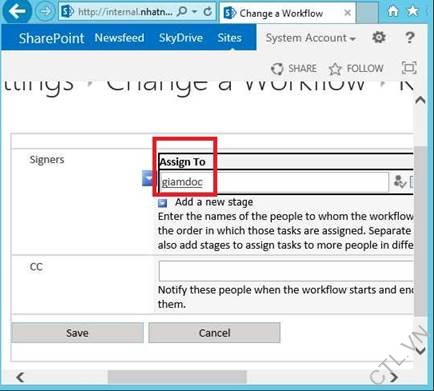The width and height of the screenshot is (434, 391).
Task: Click the Signers row label
Action: click(x=47, y=159)
